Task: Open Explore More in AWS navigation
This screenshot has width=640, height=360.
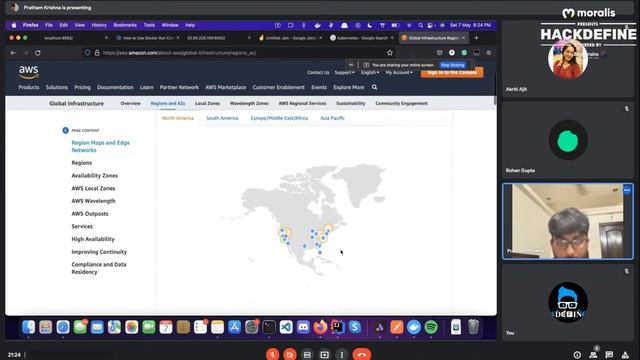Action: point(349,87)
